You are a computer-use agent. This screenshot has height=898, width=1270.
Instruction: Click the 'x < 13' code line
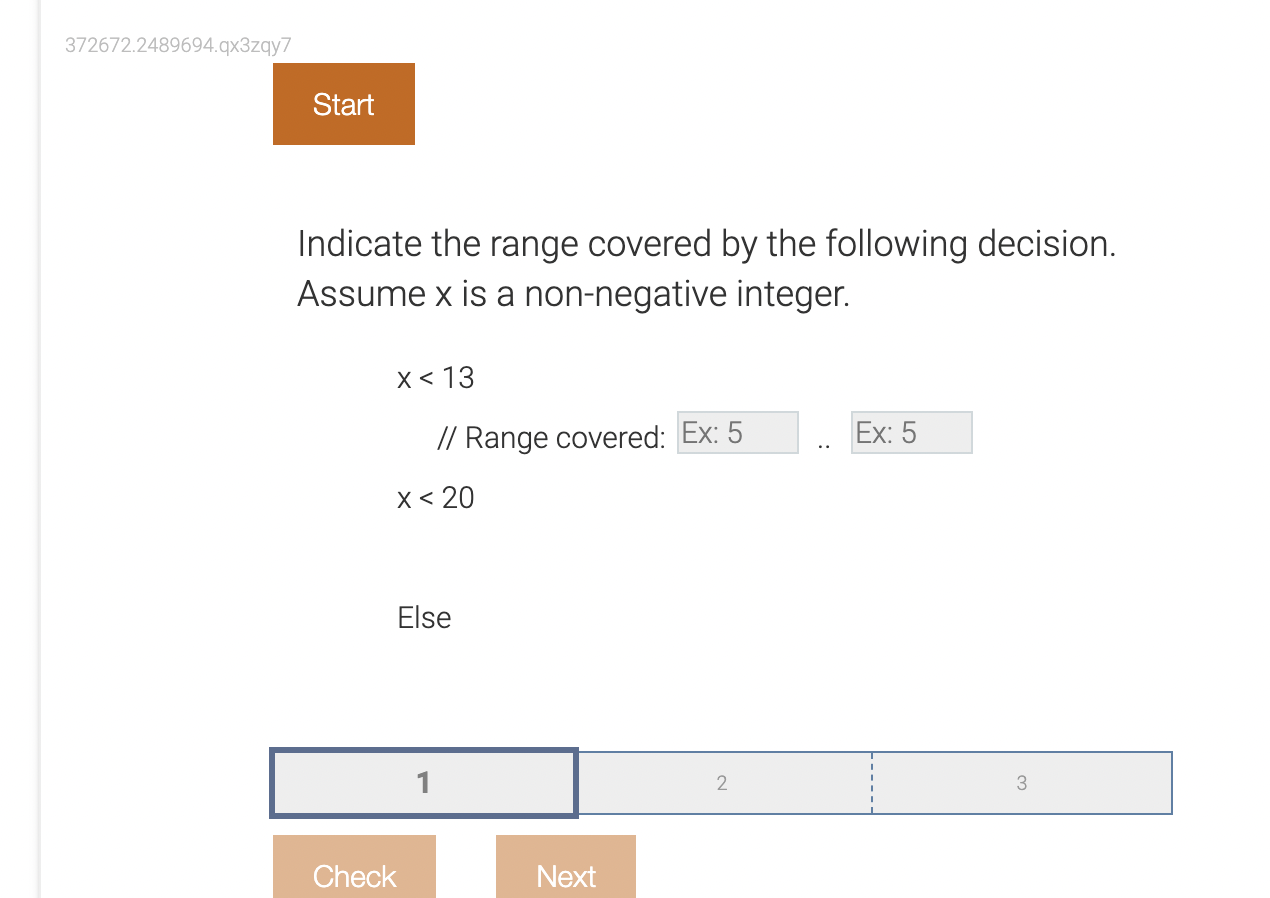click(x=435, y=378)
